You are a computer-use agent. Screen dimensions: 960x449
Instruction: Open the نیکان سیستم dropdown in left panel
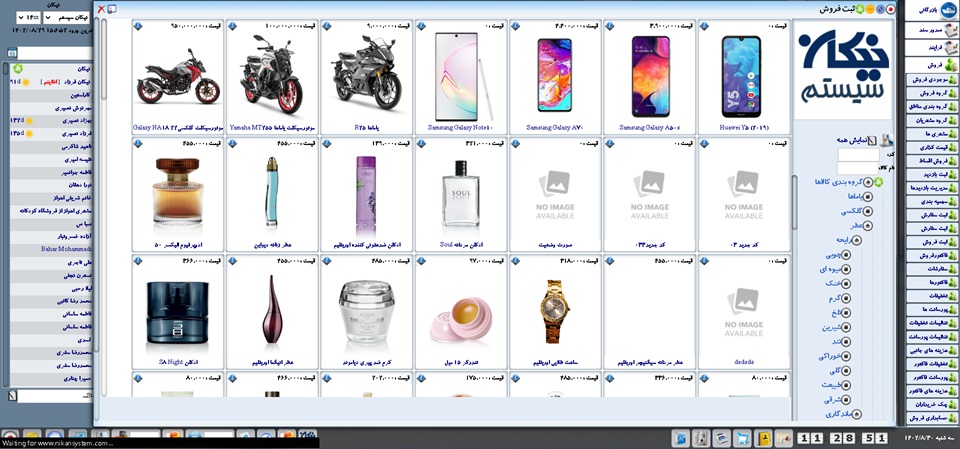click(66, 17)
